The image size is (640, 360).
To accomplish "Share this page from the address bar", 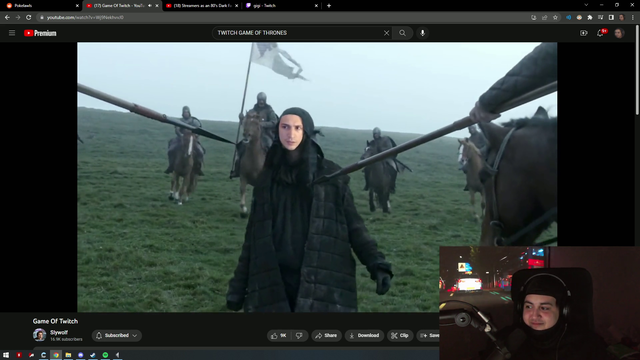I will 544,18.
